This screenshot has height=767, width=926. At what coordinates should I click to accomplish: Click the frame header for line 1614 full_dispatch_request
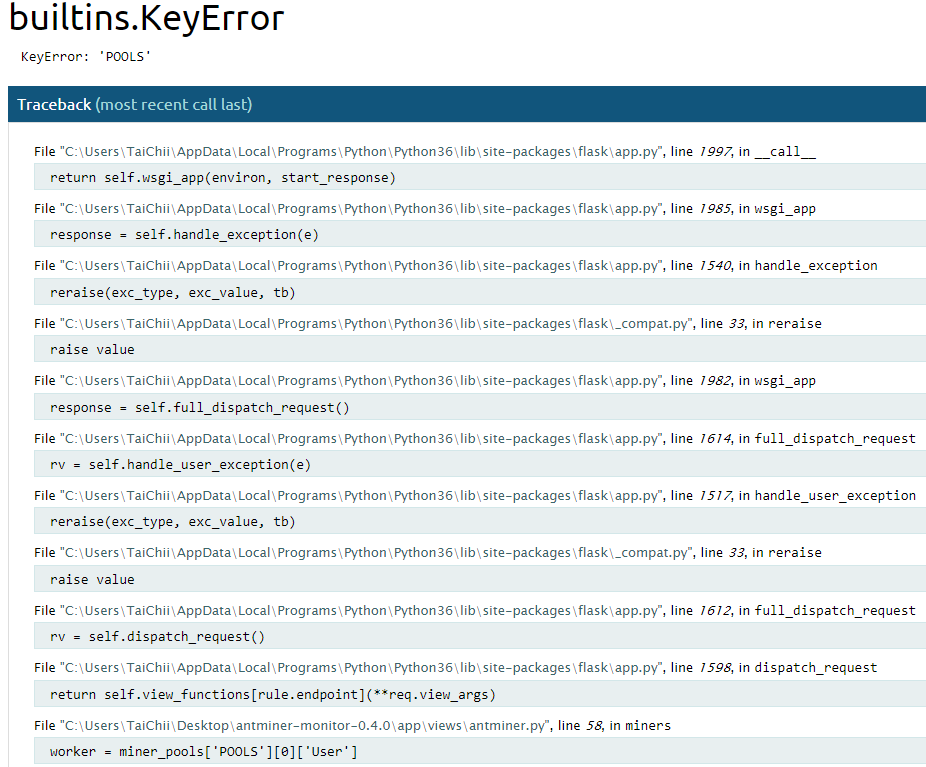click(475, 439)
